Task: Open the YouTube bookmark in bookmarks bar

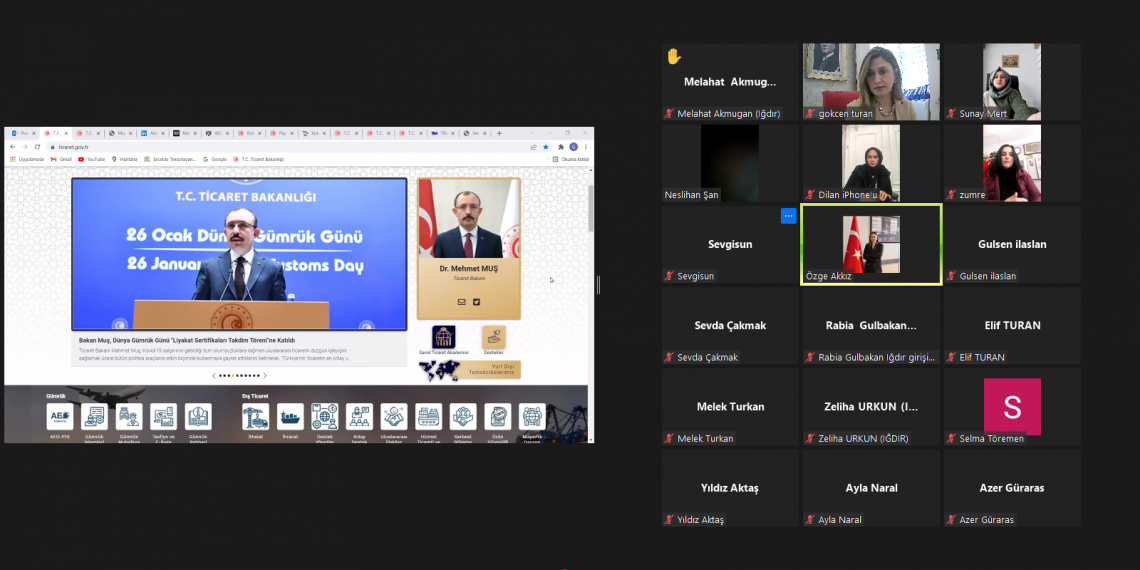Action: click(x=92, y=159)
